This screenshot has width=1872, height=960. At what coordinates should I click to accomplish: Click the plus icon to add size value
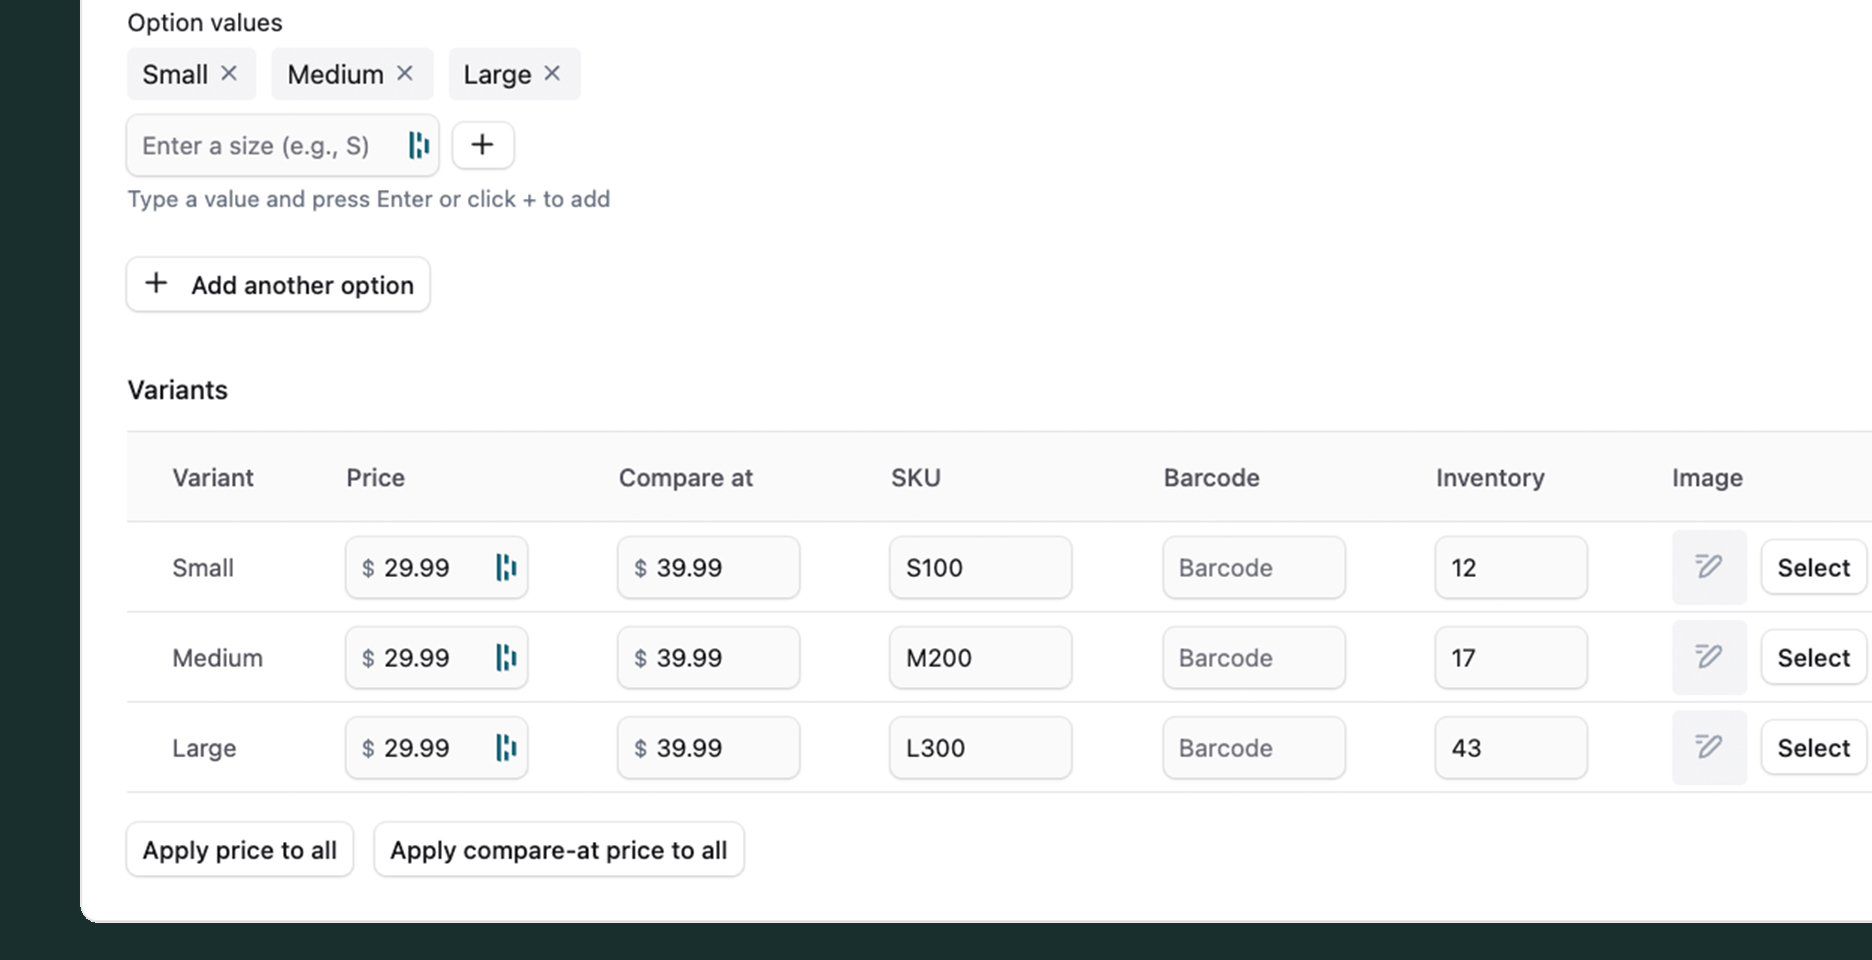483,145
